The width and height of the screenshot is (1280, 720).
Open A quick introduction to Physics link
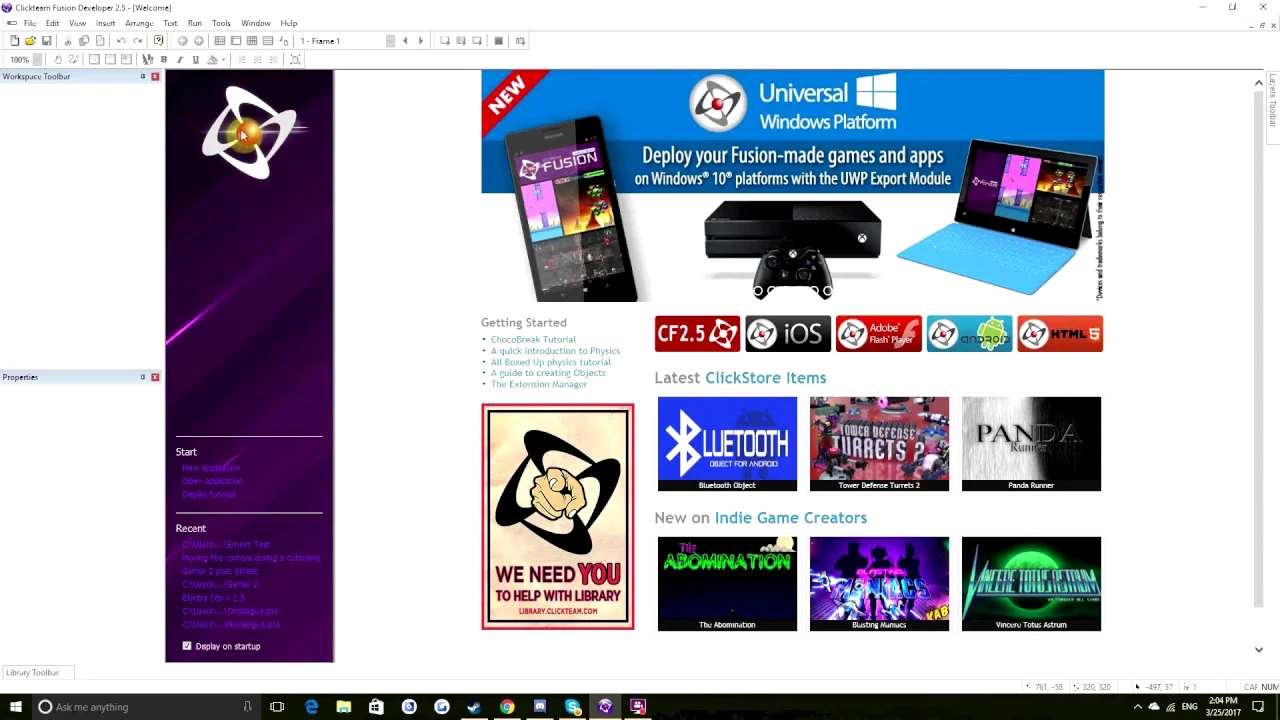point(555,351)
